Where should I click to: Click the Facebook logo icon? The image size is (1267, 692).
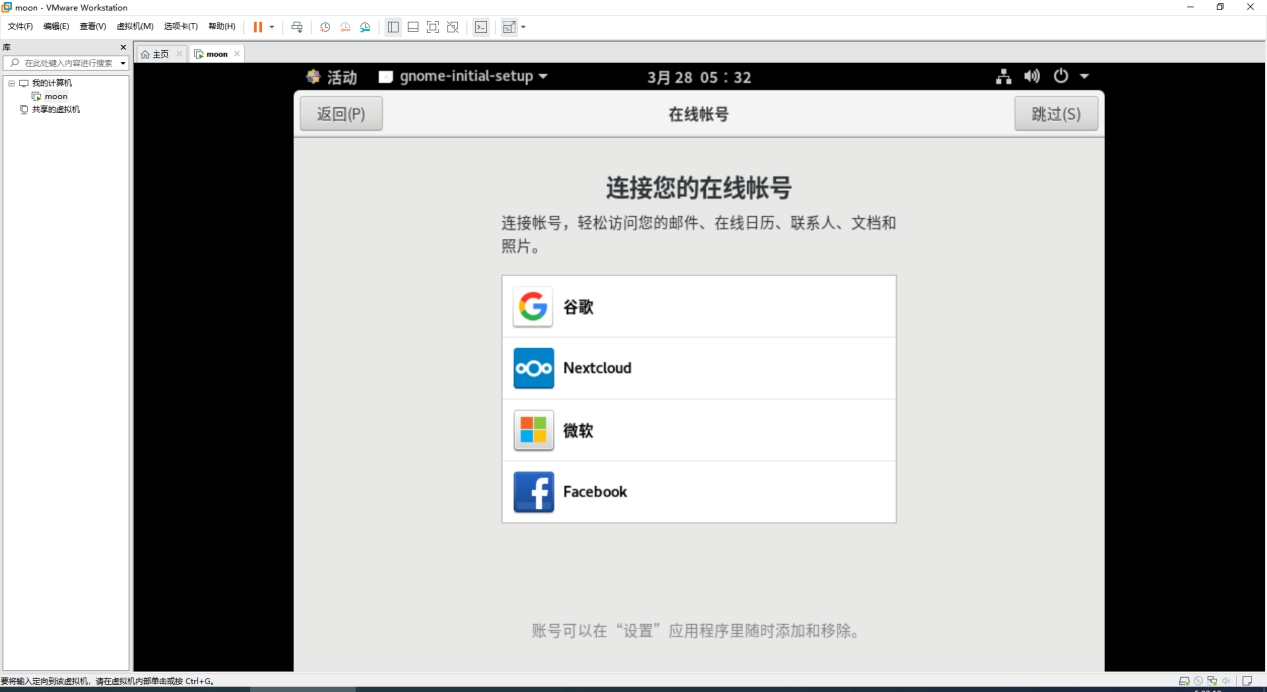tap(533, 492)
